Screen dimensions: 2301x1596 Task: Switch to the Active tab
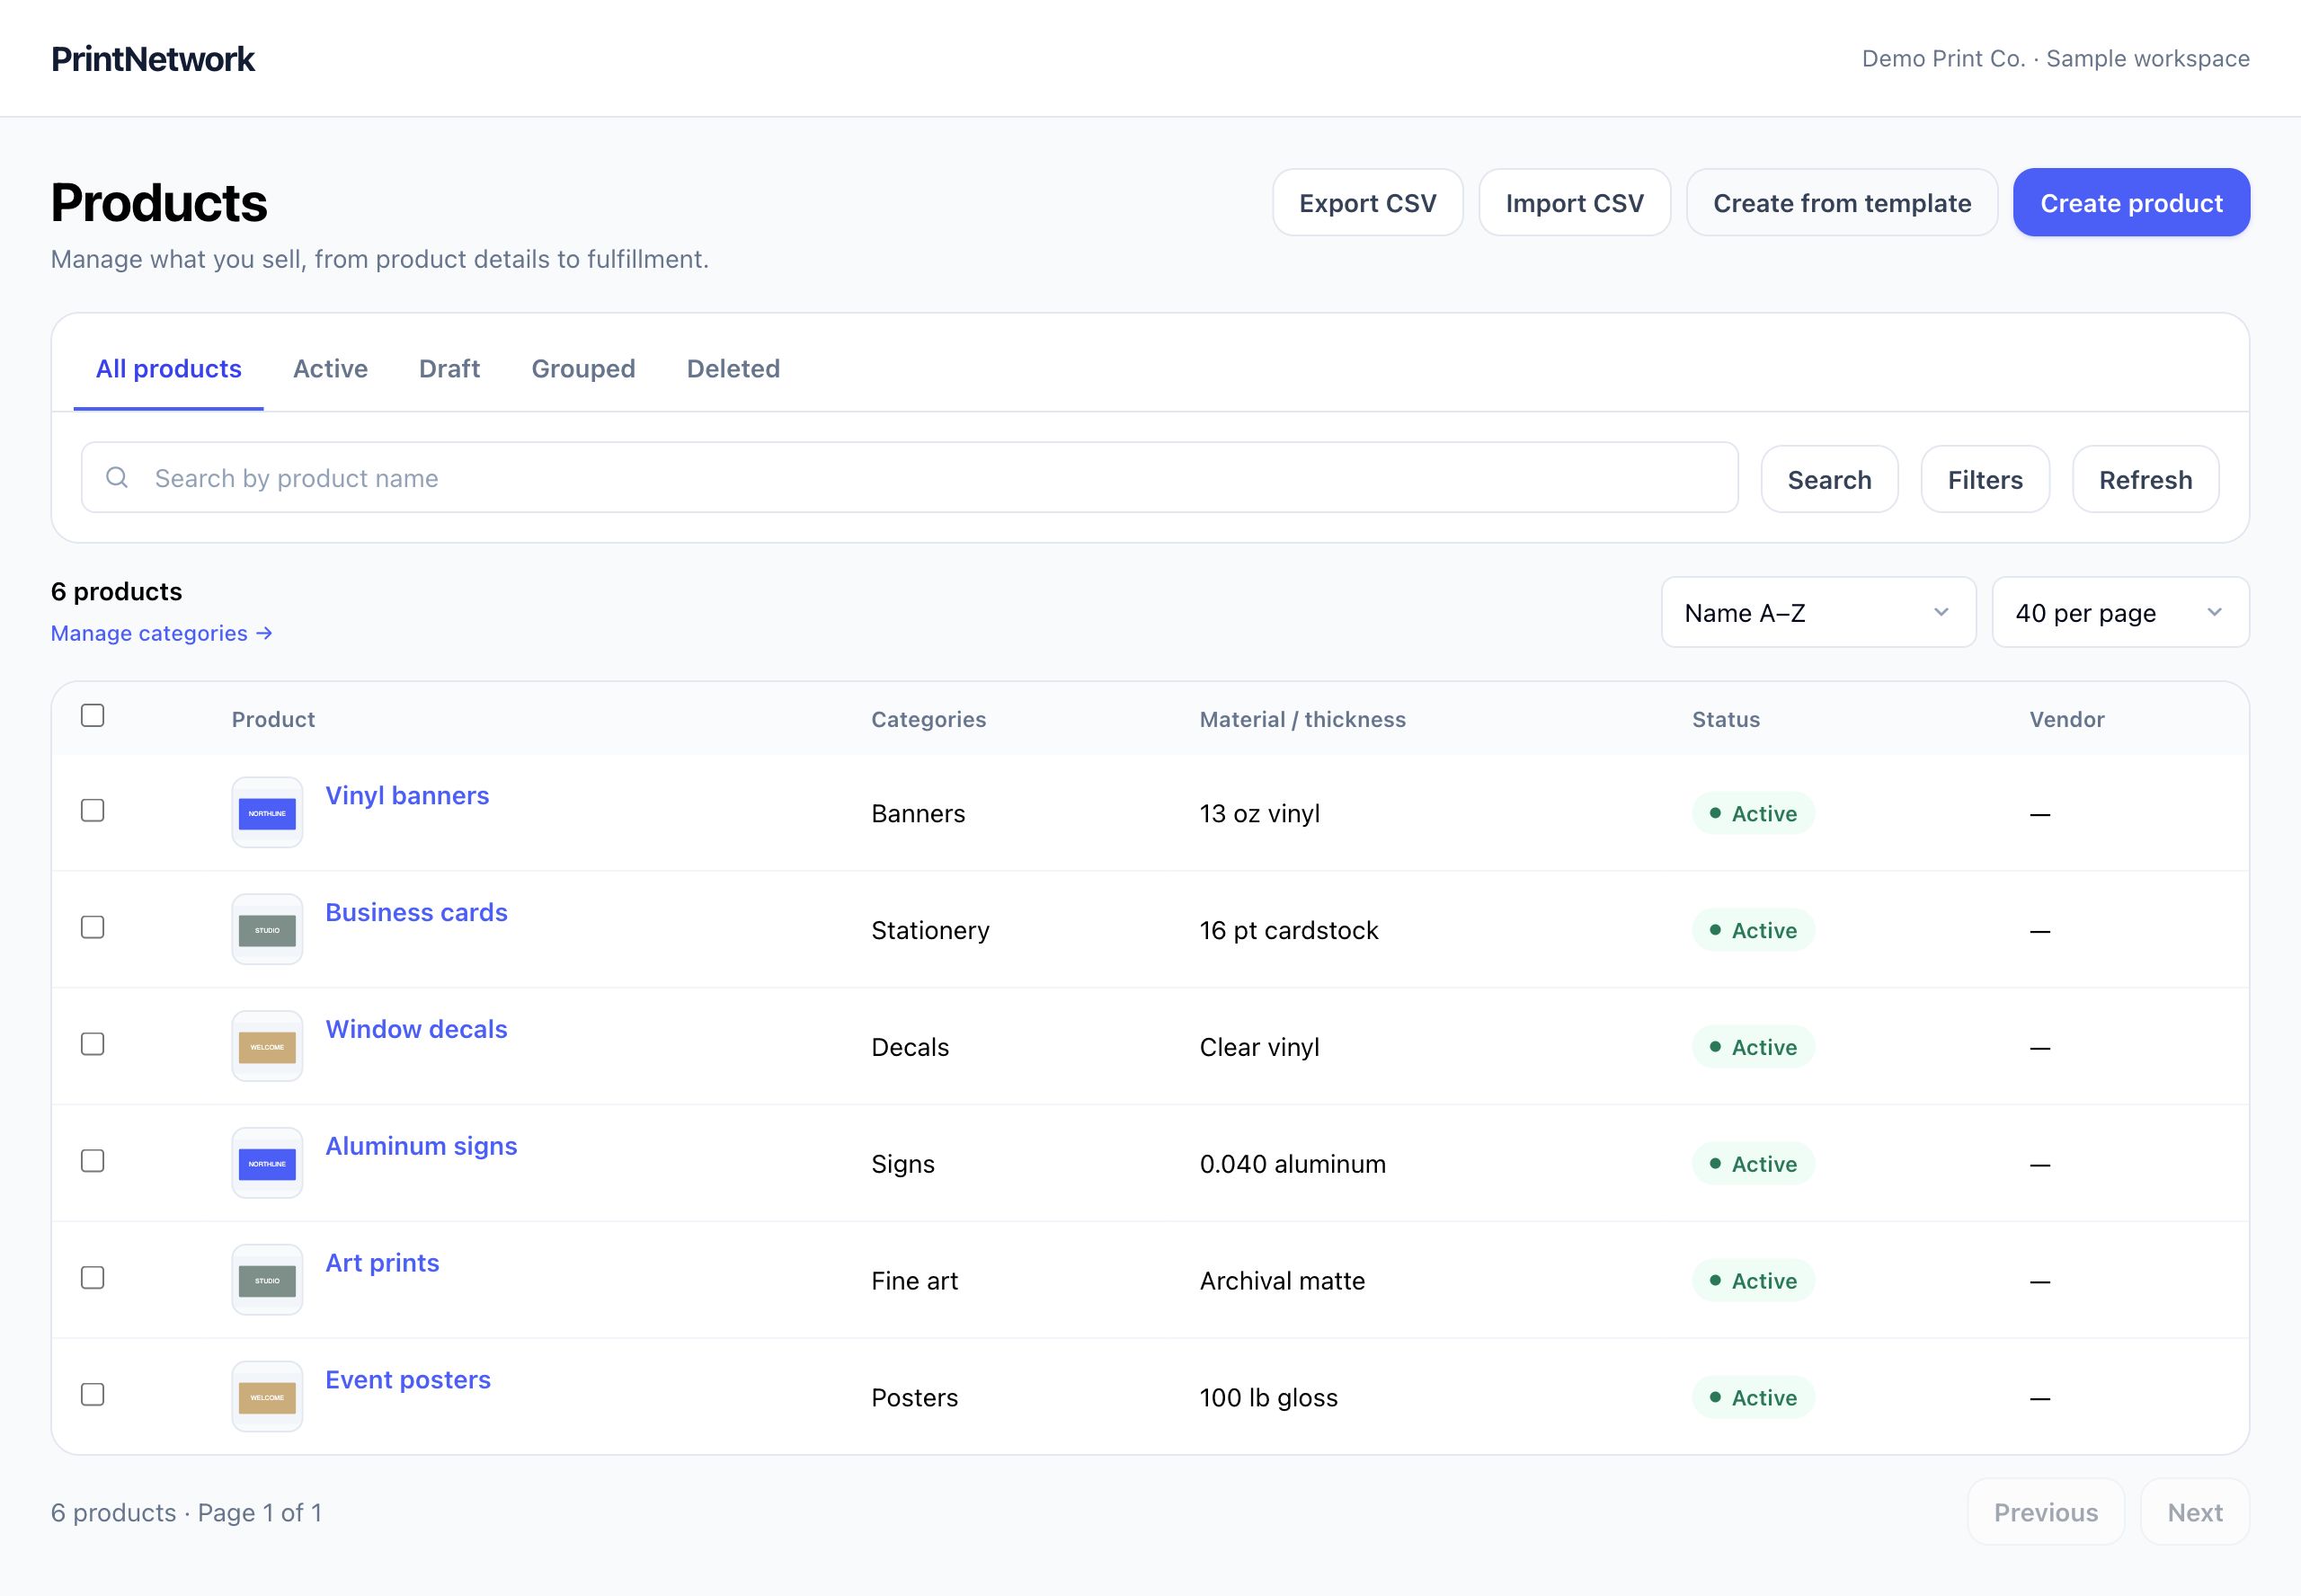pos(330,369)
